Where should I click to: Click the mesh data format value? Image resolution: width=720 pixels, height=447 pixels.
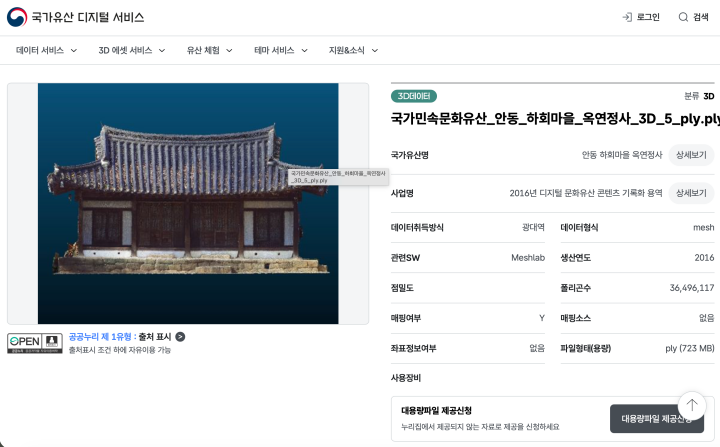click(703, 227)
